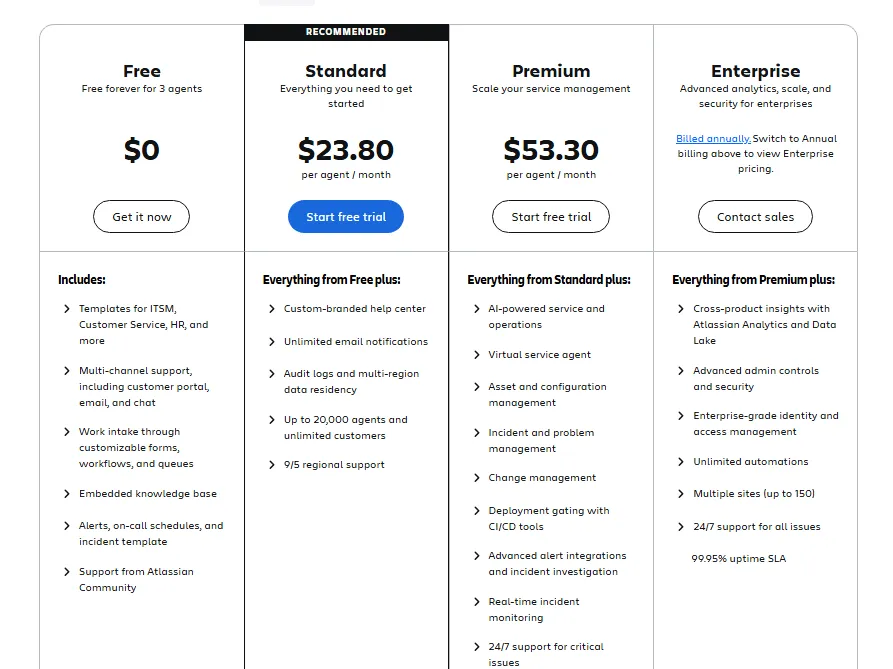Expand Virtual service agent chevron
Viewport: 893px width, 669px height.
click(x=477, y=355)
